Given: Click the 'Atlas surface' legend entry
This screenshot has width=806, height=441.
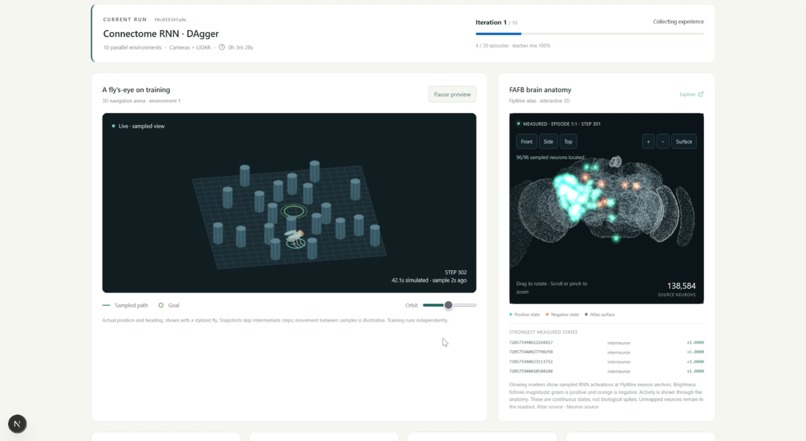Looking at the screenshot, I should [599, 314].
